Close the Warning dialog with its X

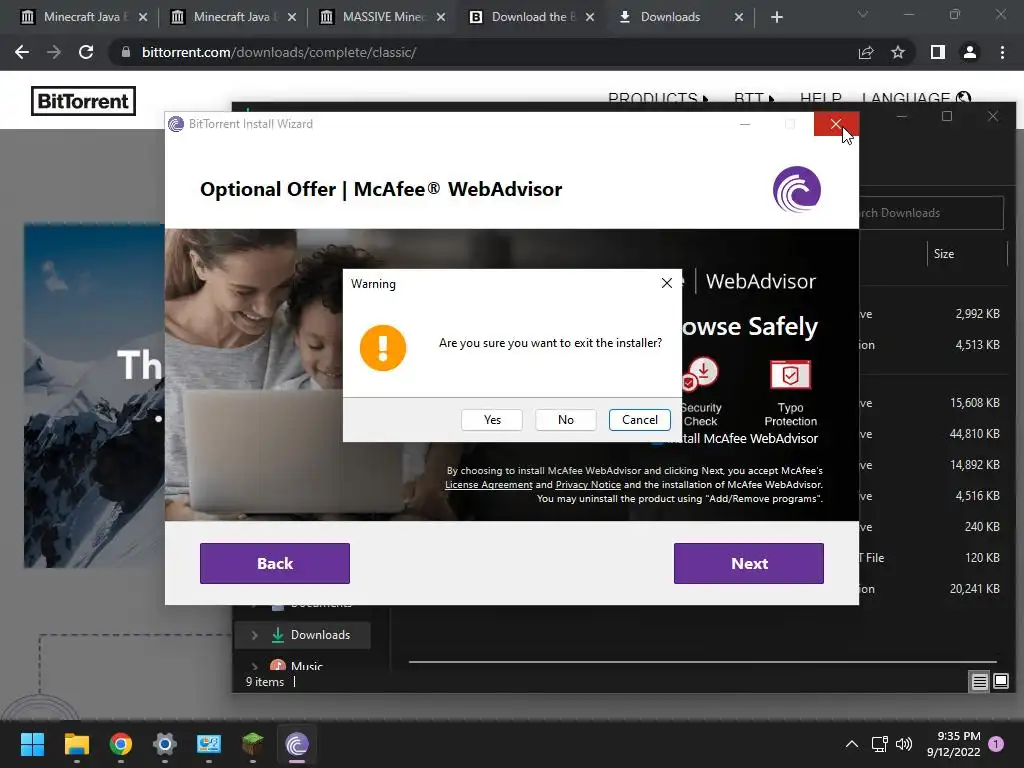tap(666, 283)
